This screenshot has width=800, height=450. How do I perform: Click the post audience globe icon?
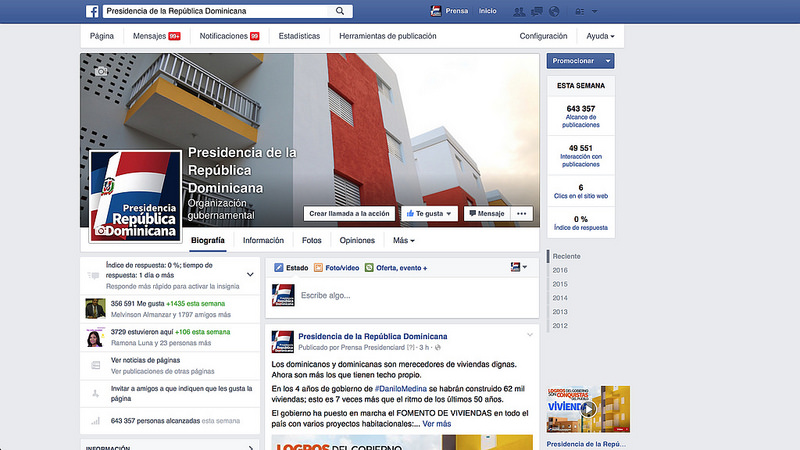tap(438, 347)
